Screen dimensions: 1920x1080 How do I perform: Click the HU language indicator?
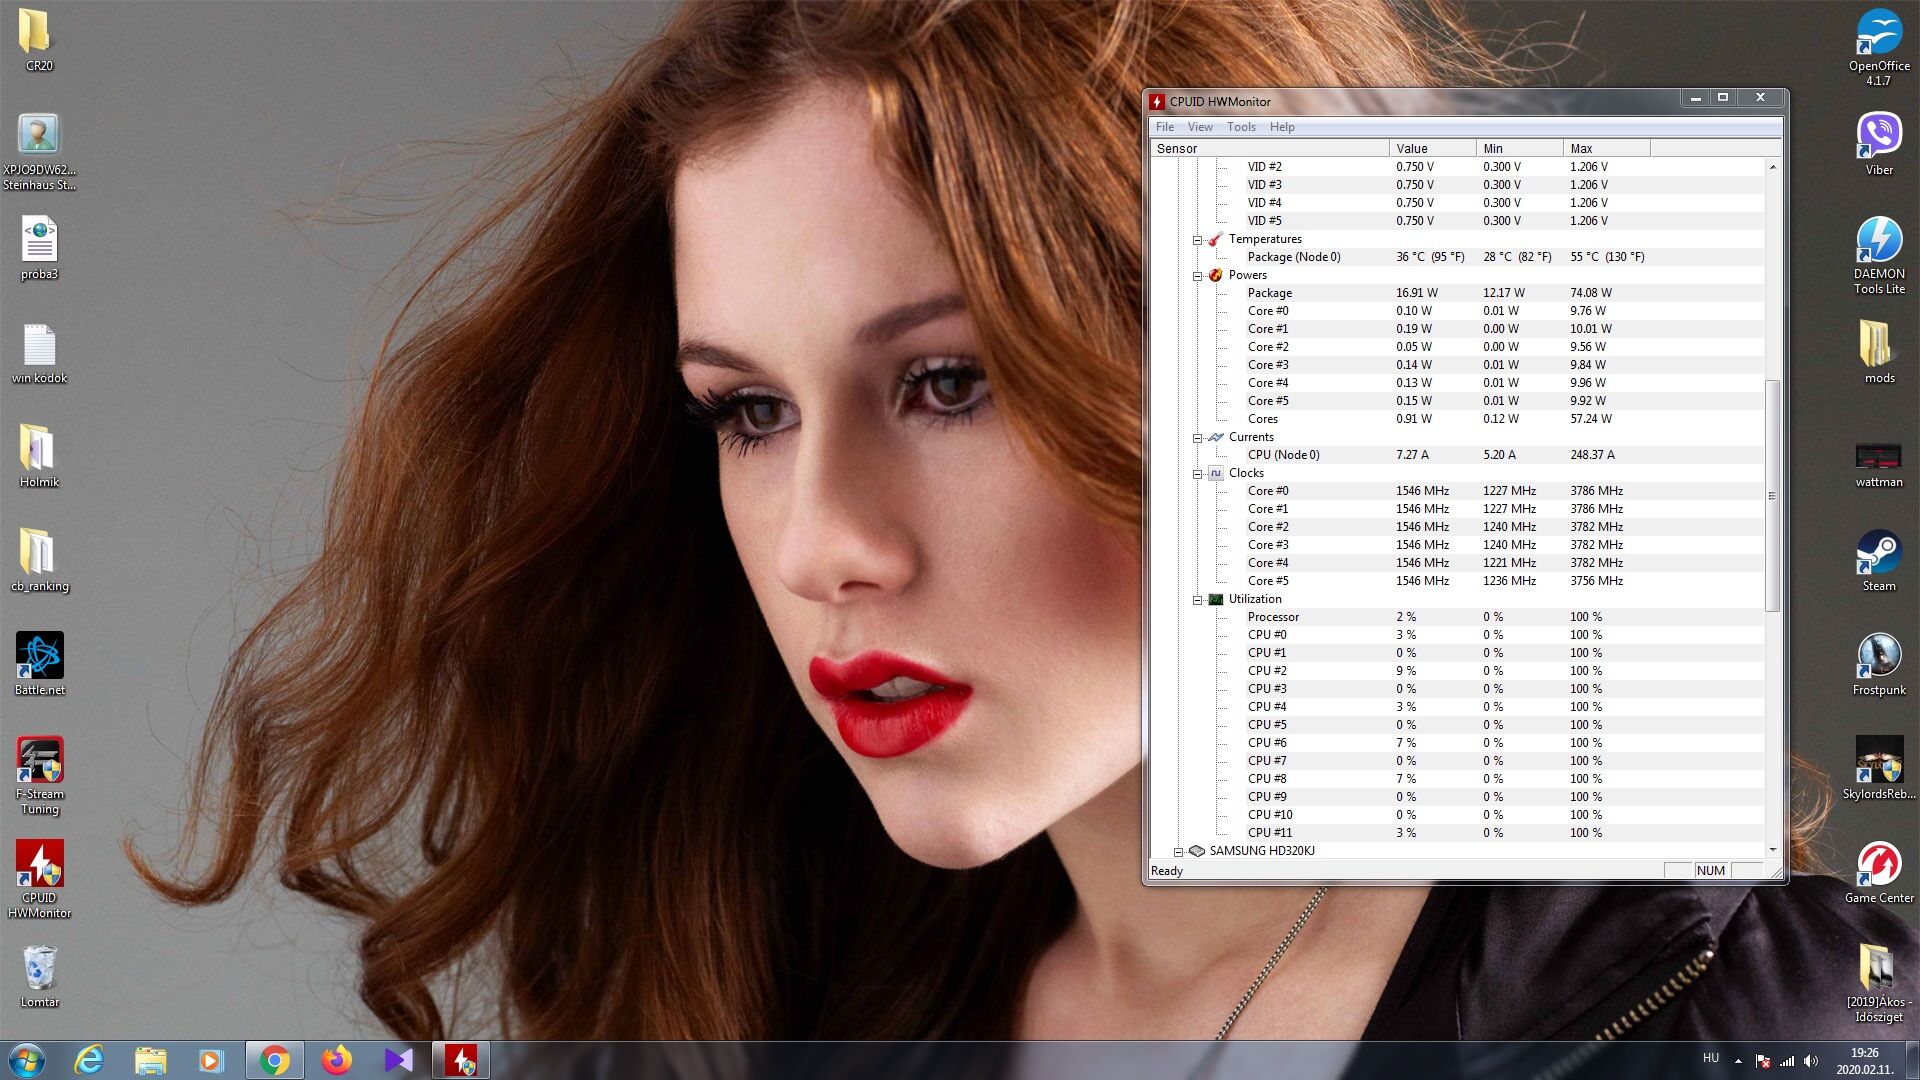coord(1711,1058)
